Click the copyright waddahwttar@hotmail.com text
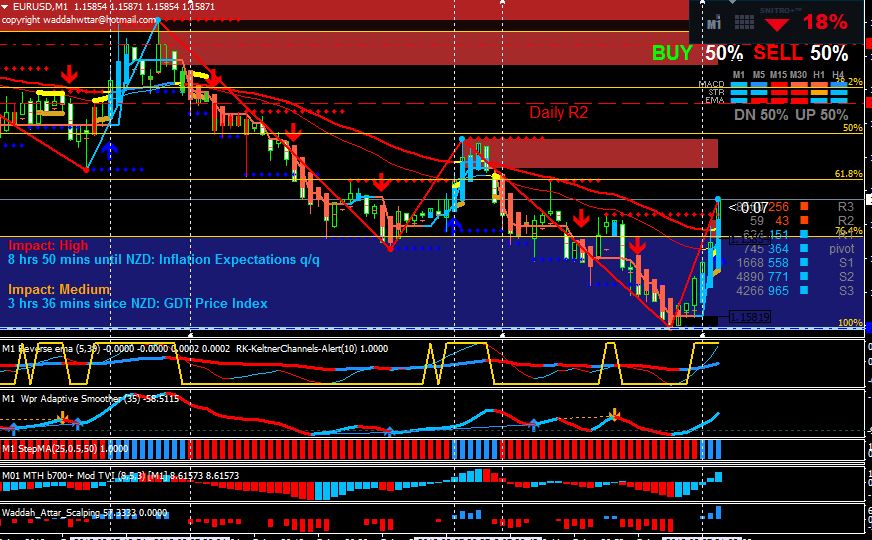Image resolution: width=872 pixels, height=540 pixels. 78,19
